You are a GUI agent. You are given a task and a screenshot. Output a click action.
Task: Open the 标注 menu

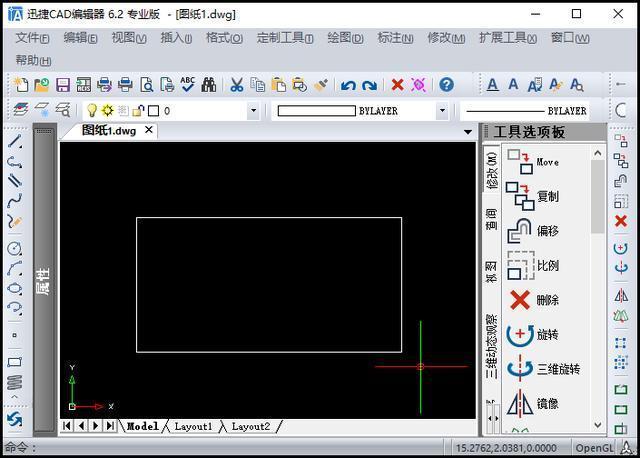click(x=395, y=38)
